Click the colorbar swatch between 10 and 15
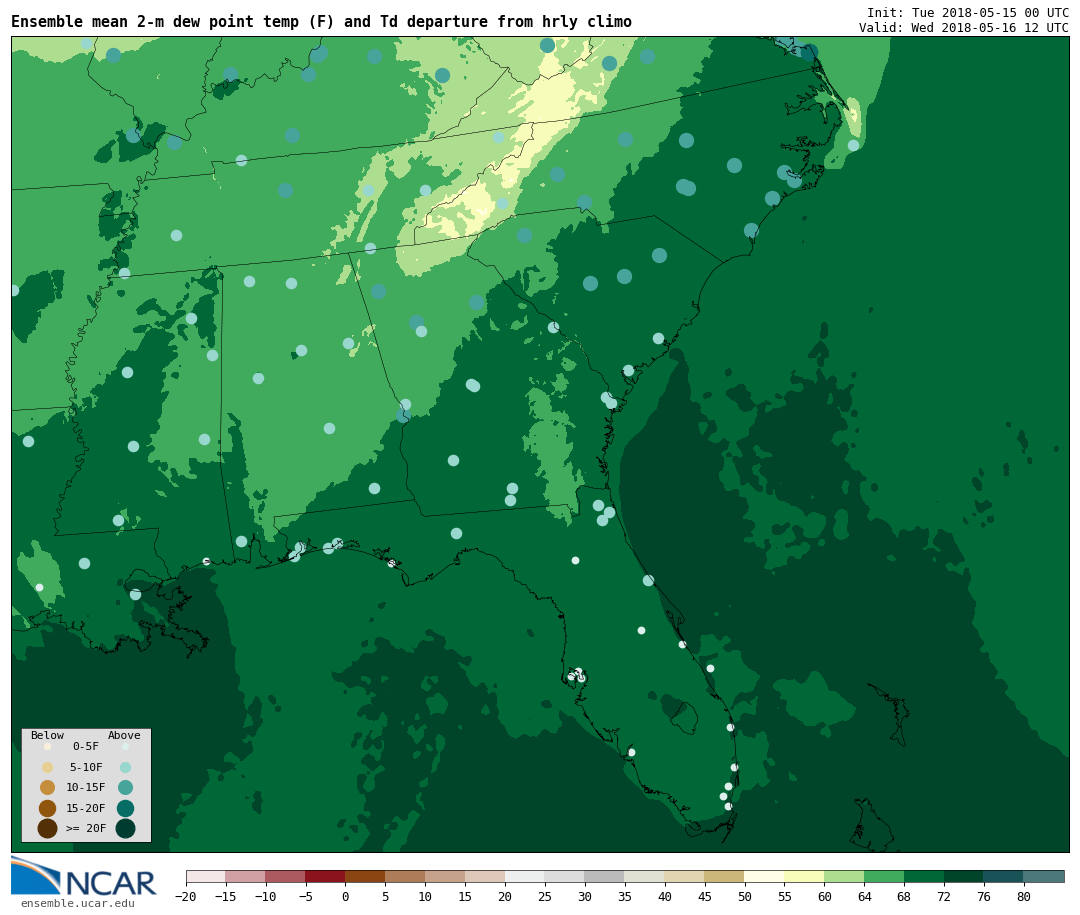Image resolution: width=1080 pixels, height=915 pixels. (x=445, y=877)
